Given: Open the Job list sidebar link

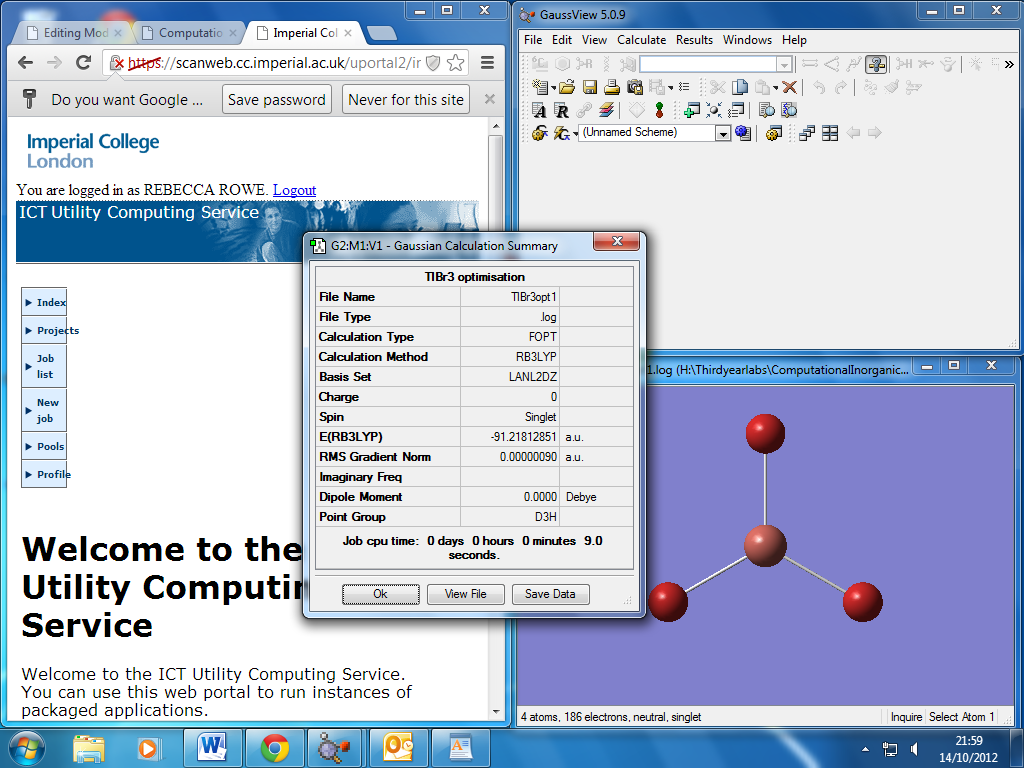Looking at the screenshot, I should pyautogui.click(x=44, y=366).
